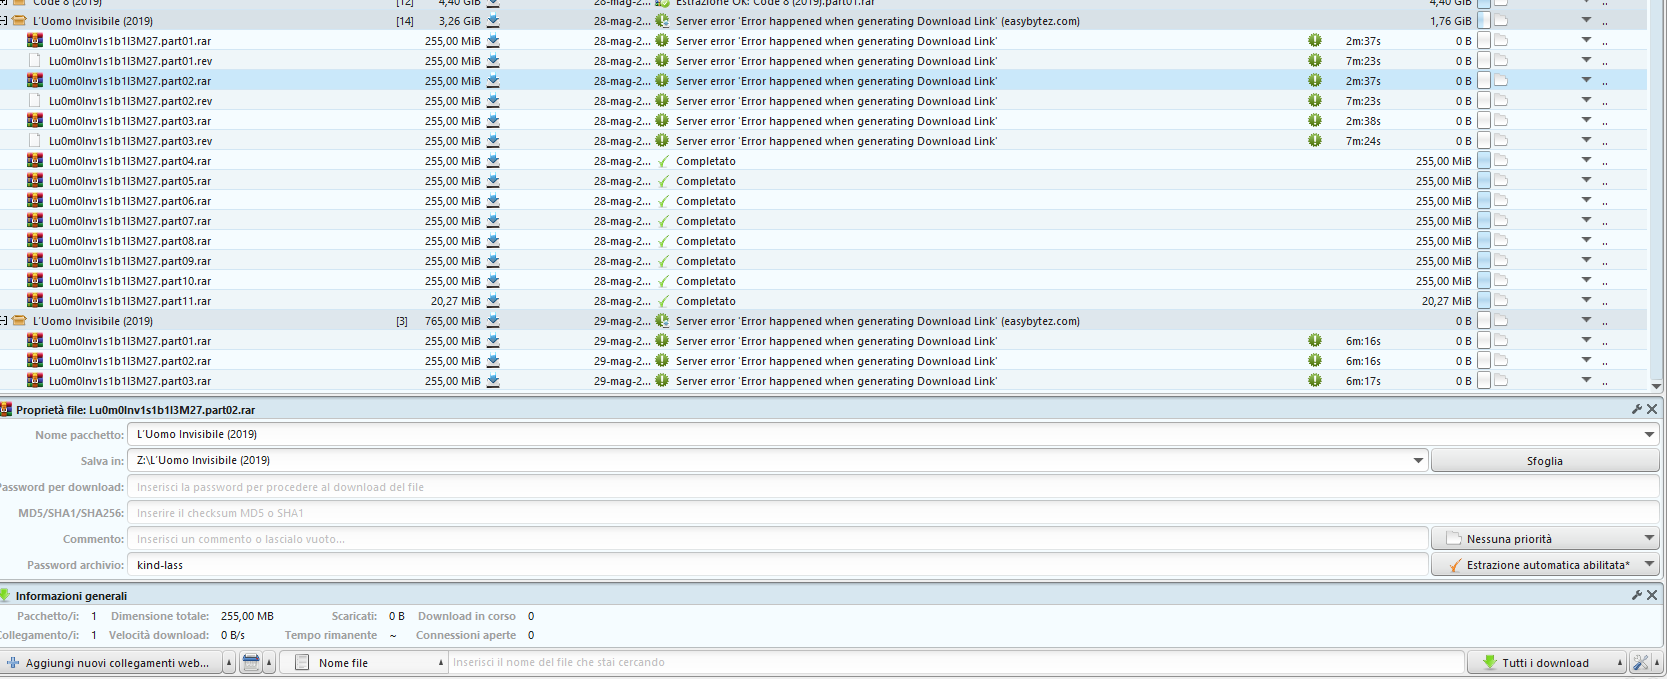1667x679 pixels.
Task: Click the list clean-up icon beside the add-links arrow
Action: click(x=251, y=662)
